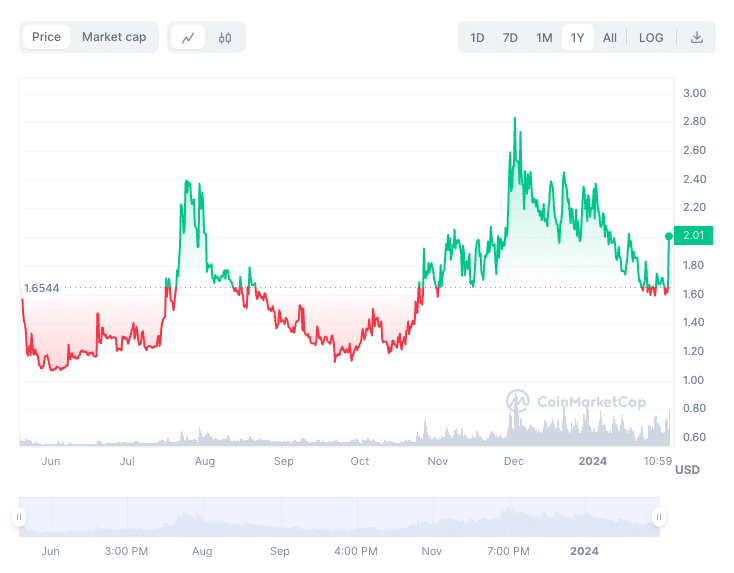
Task: Select 1Y time range
Action: [577, 38]
